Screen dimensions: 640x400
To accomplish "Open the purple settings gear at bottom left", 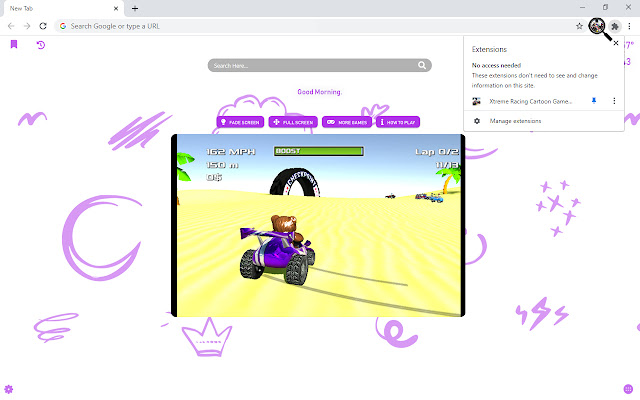I will (9, 389).
